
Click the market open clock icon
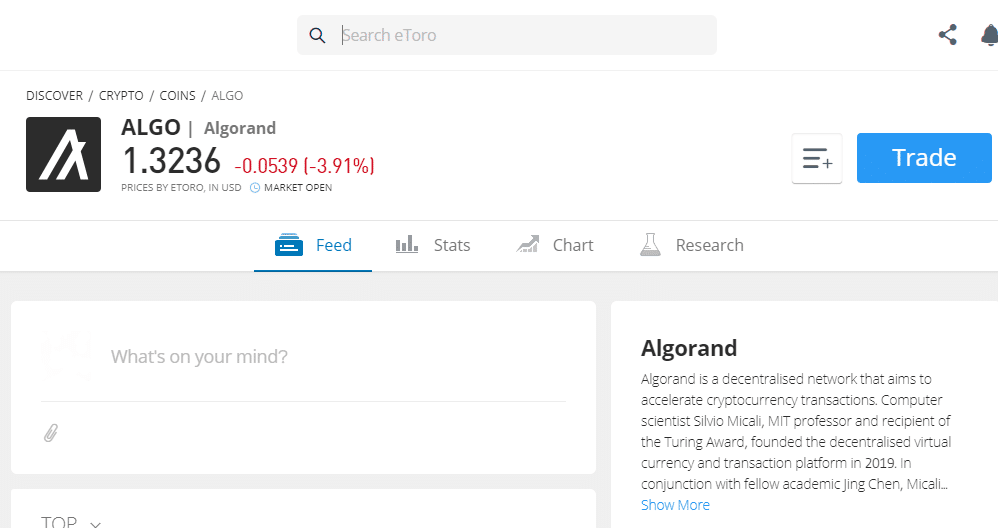pos(255,188)
